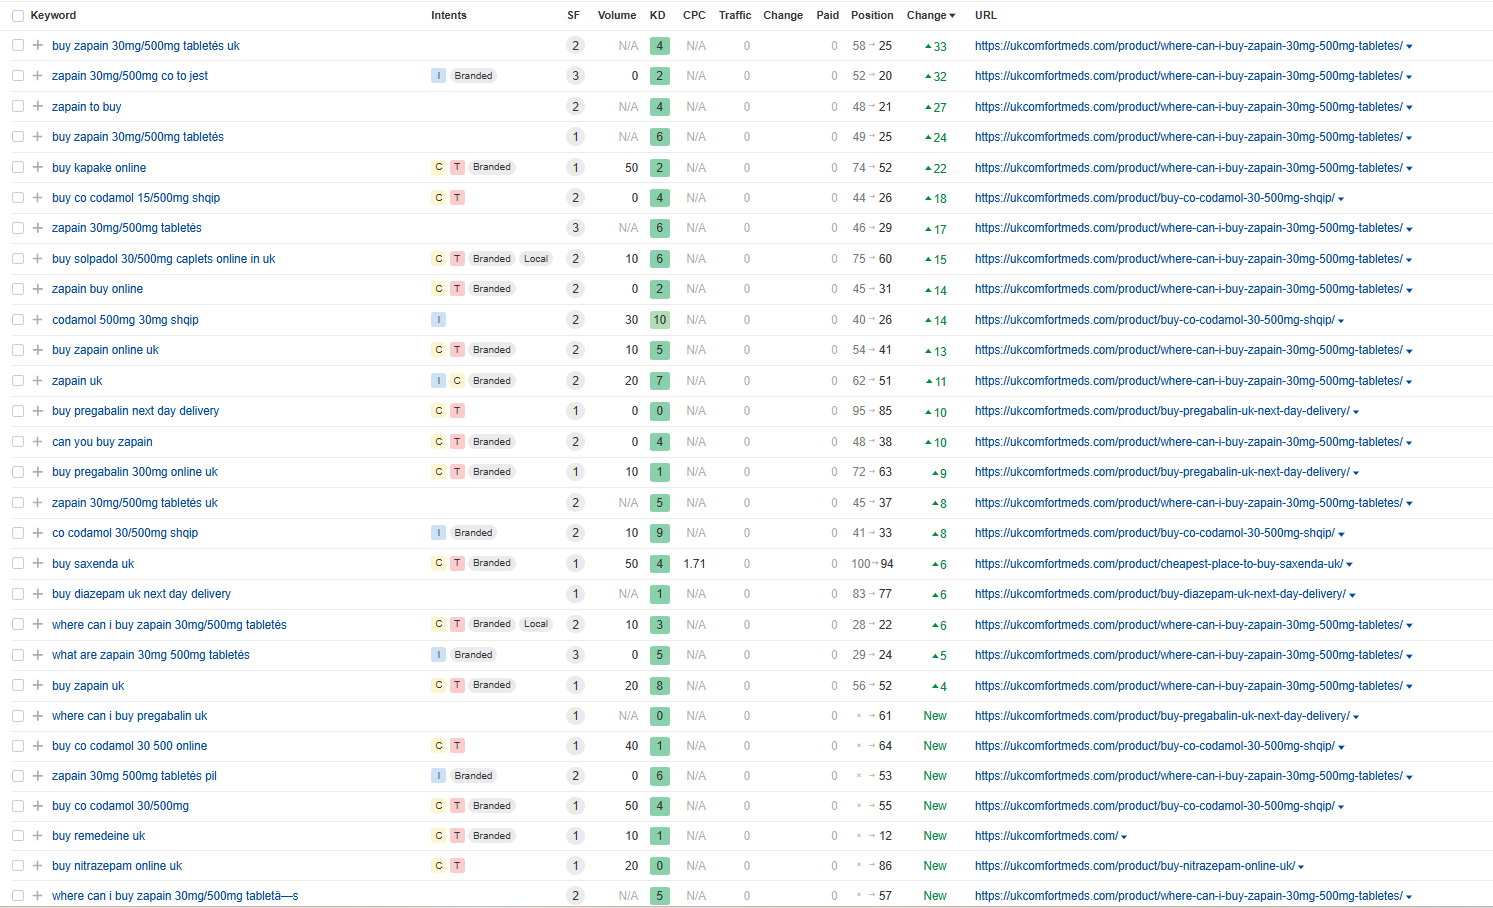The height and width of the screenshot is (908, 1493).
Task: Open URL dropdown arrow for 'buy remedeine uk' row
Action: click(x=1124, y=837)
